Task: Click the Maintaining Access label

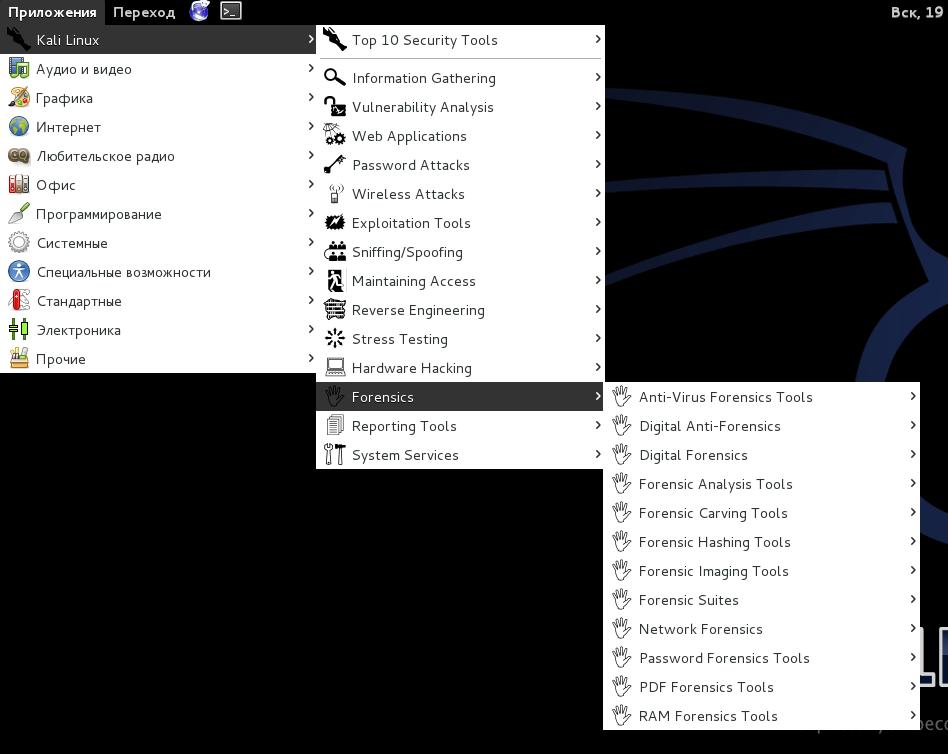Action: pos(414,281)
